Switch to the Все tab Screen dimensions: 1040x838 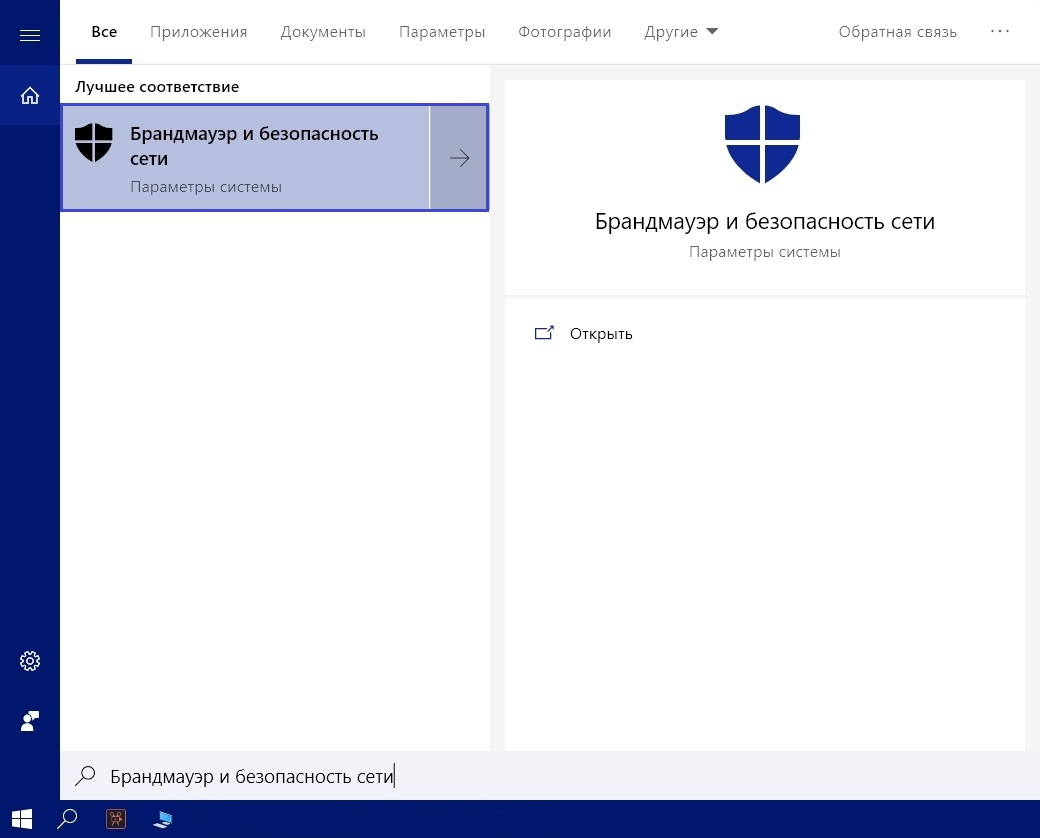point(104,32)
